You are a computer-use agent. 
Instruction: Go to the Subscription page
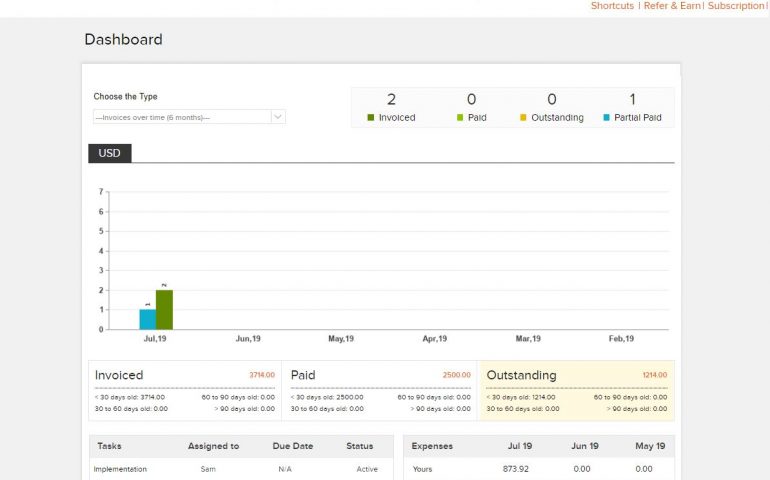[735, 6]
